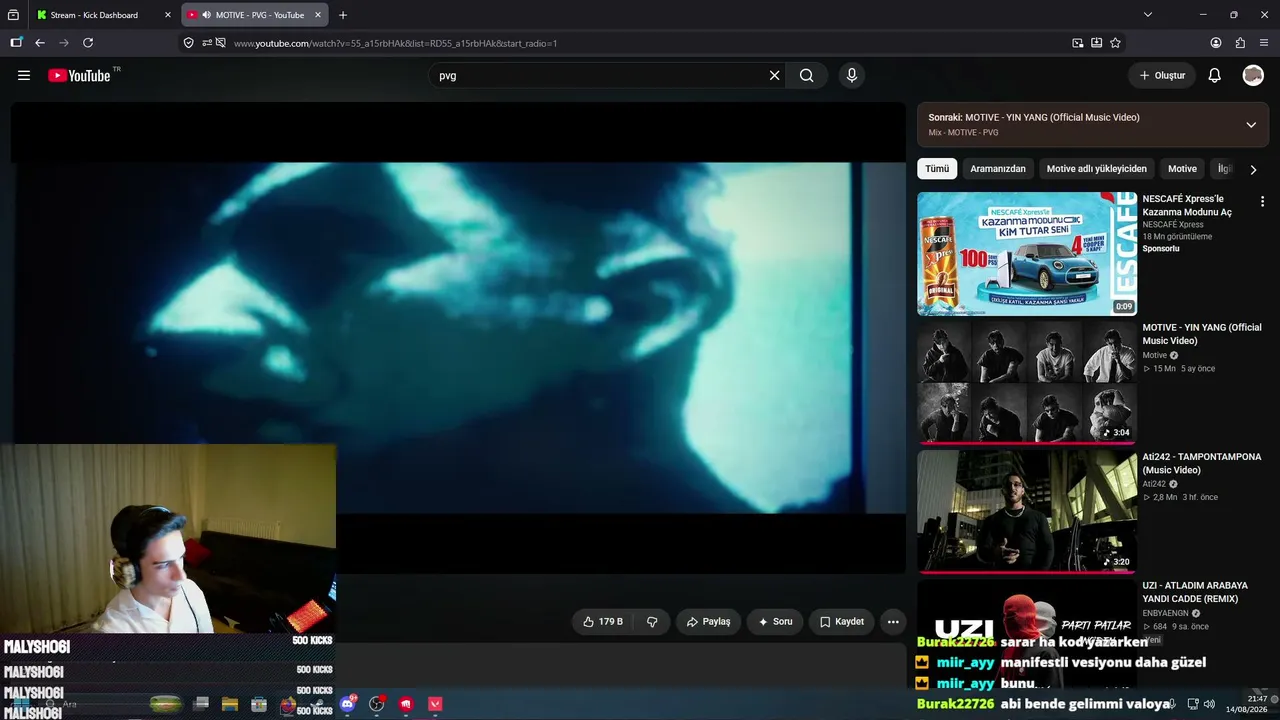
Task: Play Ati242 TAMPONTAMPONA video thumbnail
Action: click(1027, 510)
